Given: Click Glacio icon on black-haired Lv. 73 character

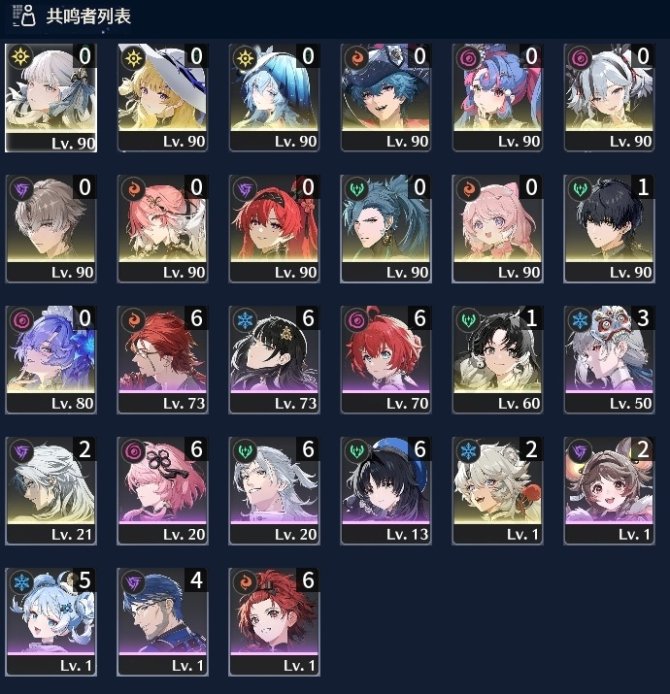Looking at the screenshot, I should pos(245,320).
